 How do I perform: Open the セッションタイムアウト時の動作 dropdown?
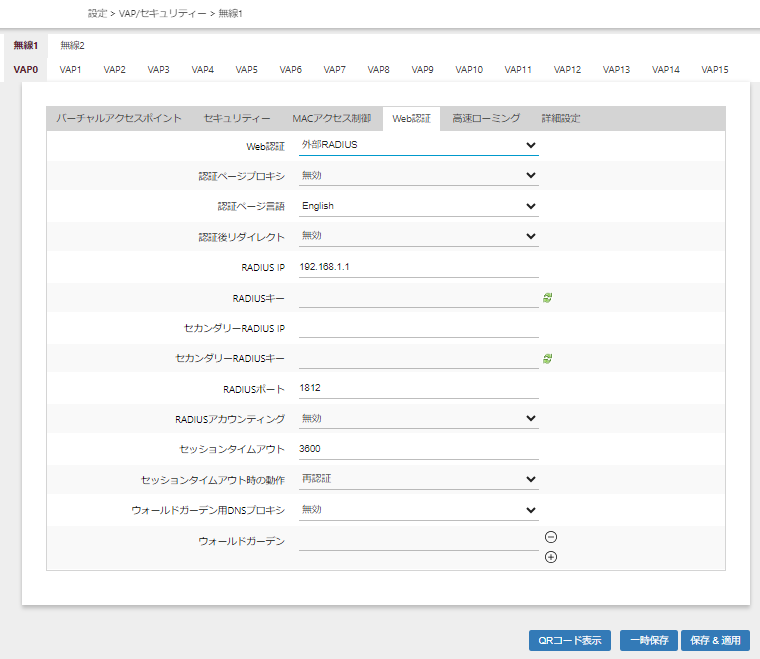point(419,479)
